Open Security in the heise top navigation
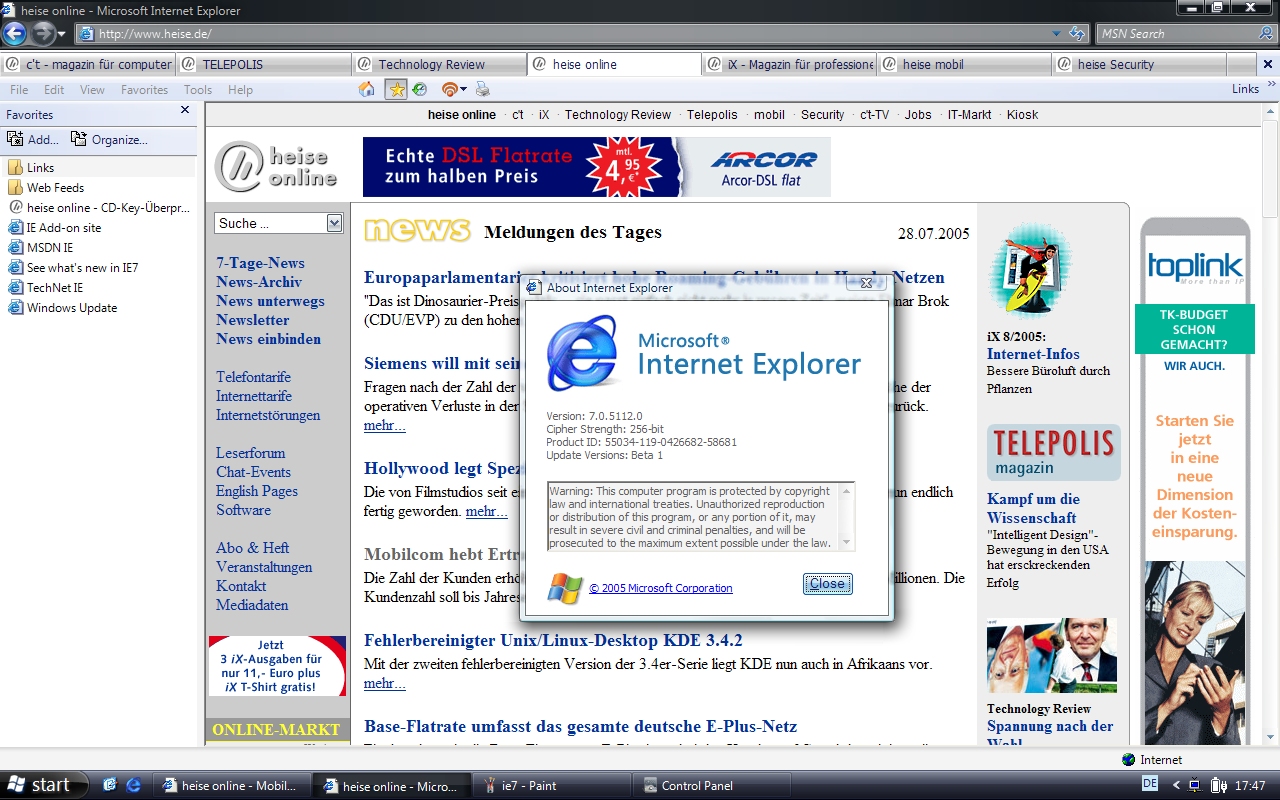This screenshot has height=800, width=1280. click(x=822, y=115)
